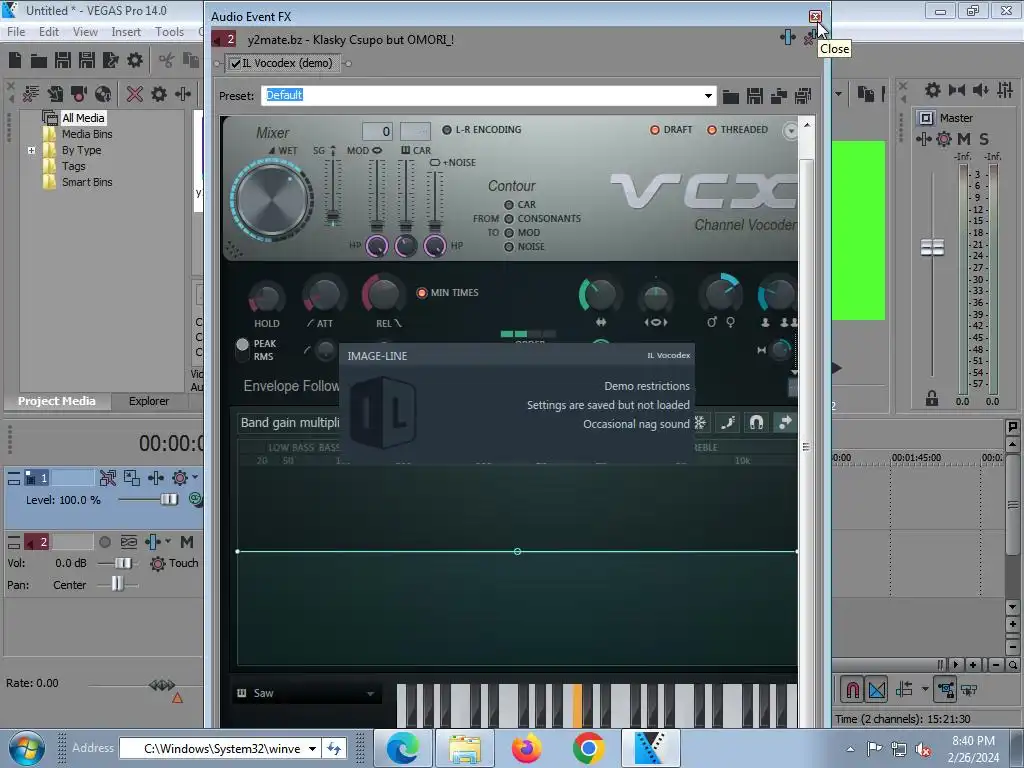1024x768 pixels.
Task: Select Contour NOISE radio option
Action: pos(509,247)
